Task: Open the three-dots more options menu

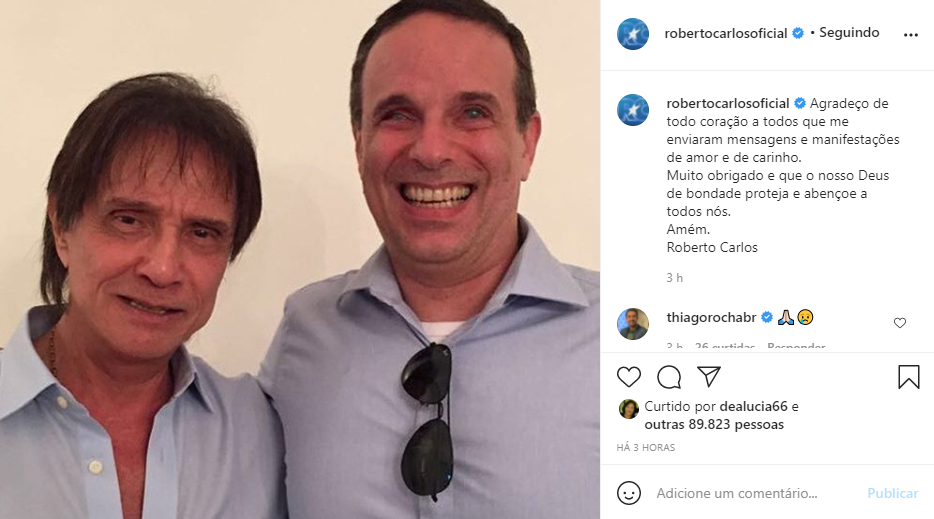Action: [x=910, y=34]
